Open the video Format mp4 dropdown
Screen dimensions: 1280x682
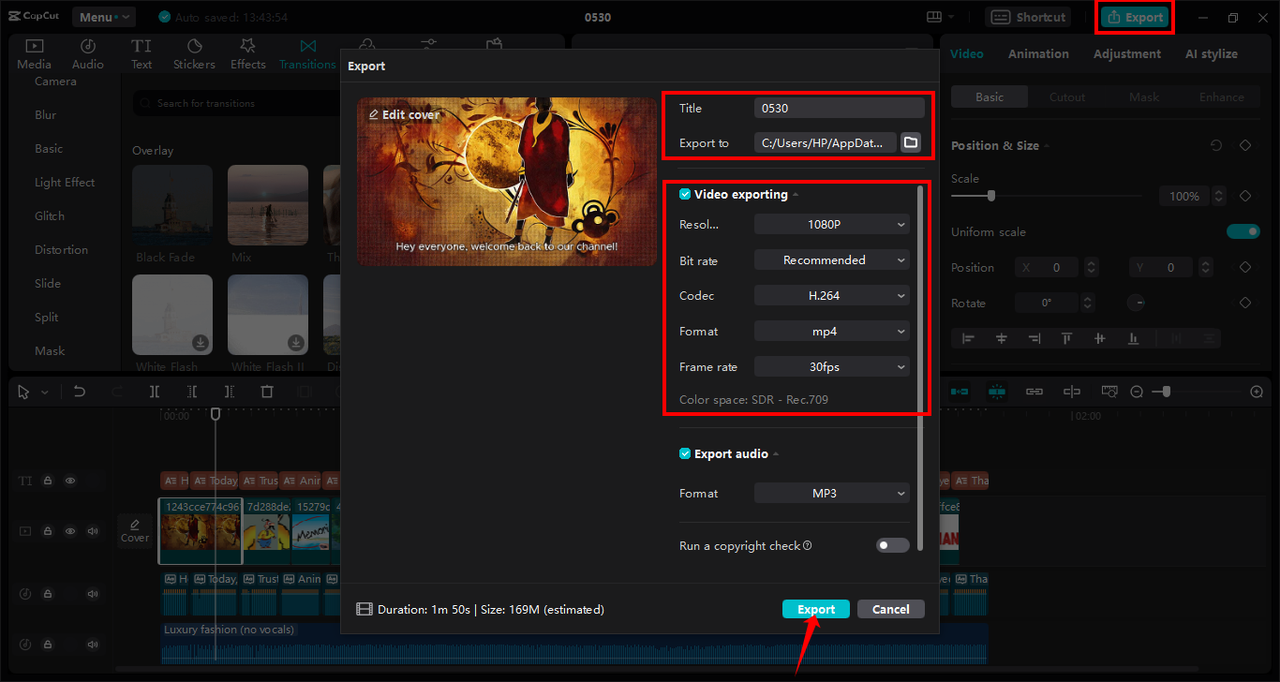click(x=832, y=331)
